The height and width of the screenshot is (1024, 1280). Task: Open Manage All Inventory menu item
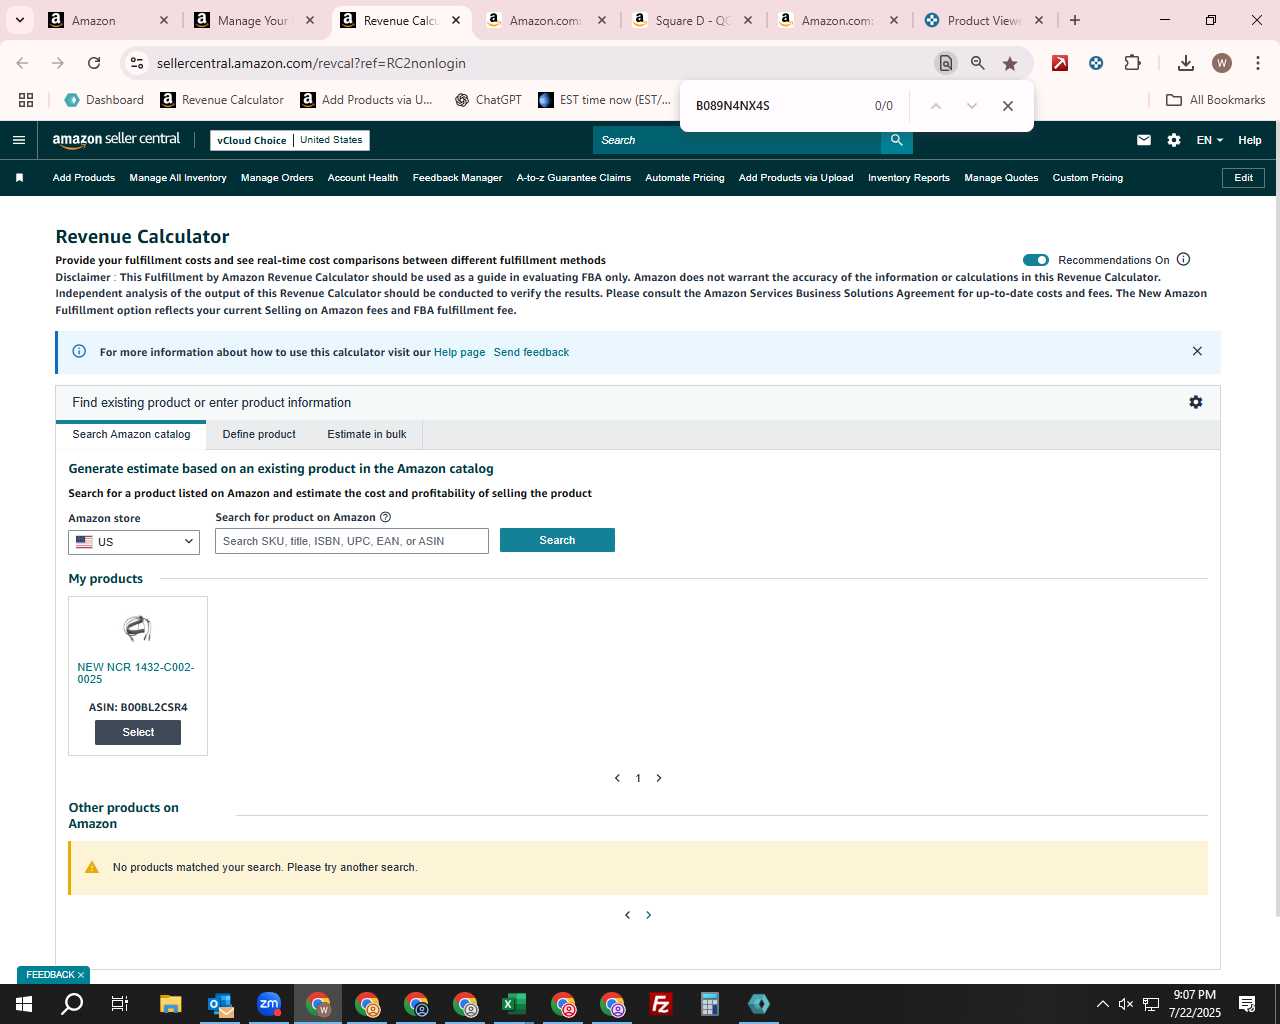click(178, 178)
